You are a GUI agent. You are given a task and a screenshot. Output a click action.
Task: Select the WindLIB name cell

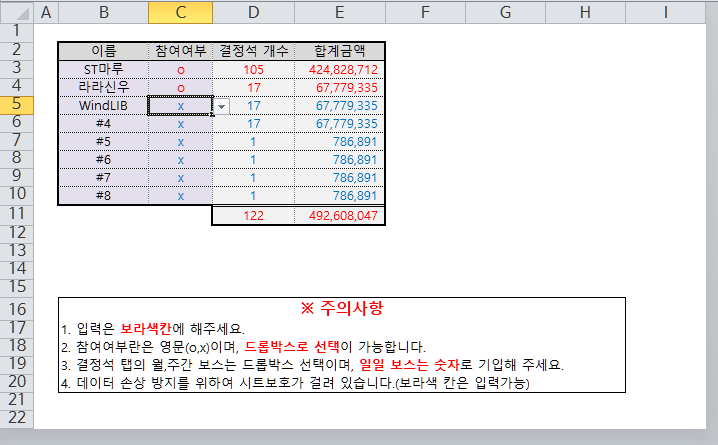coord(103,105)
